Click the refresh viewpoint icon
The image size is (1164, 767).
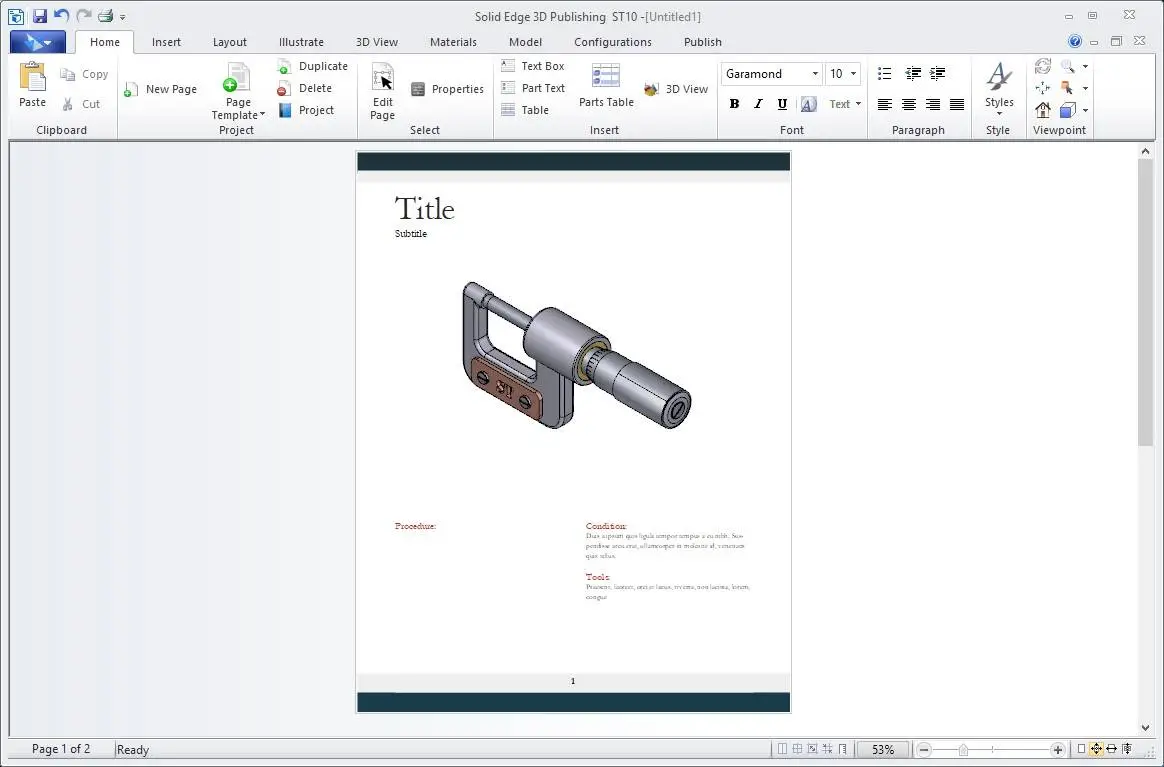(1042, 66)
